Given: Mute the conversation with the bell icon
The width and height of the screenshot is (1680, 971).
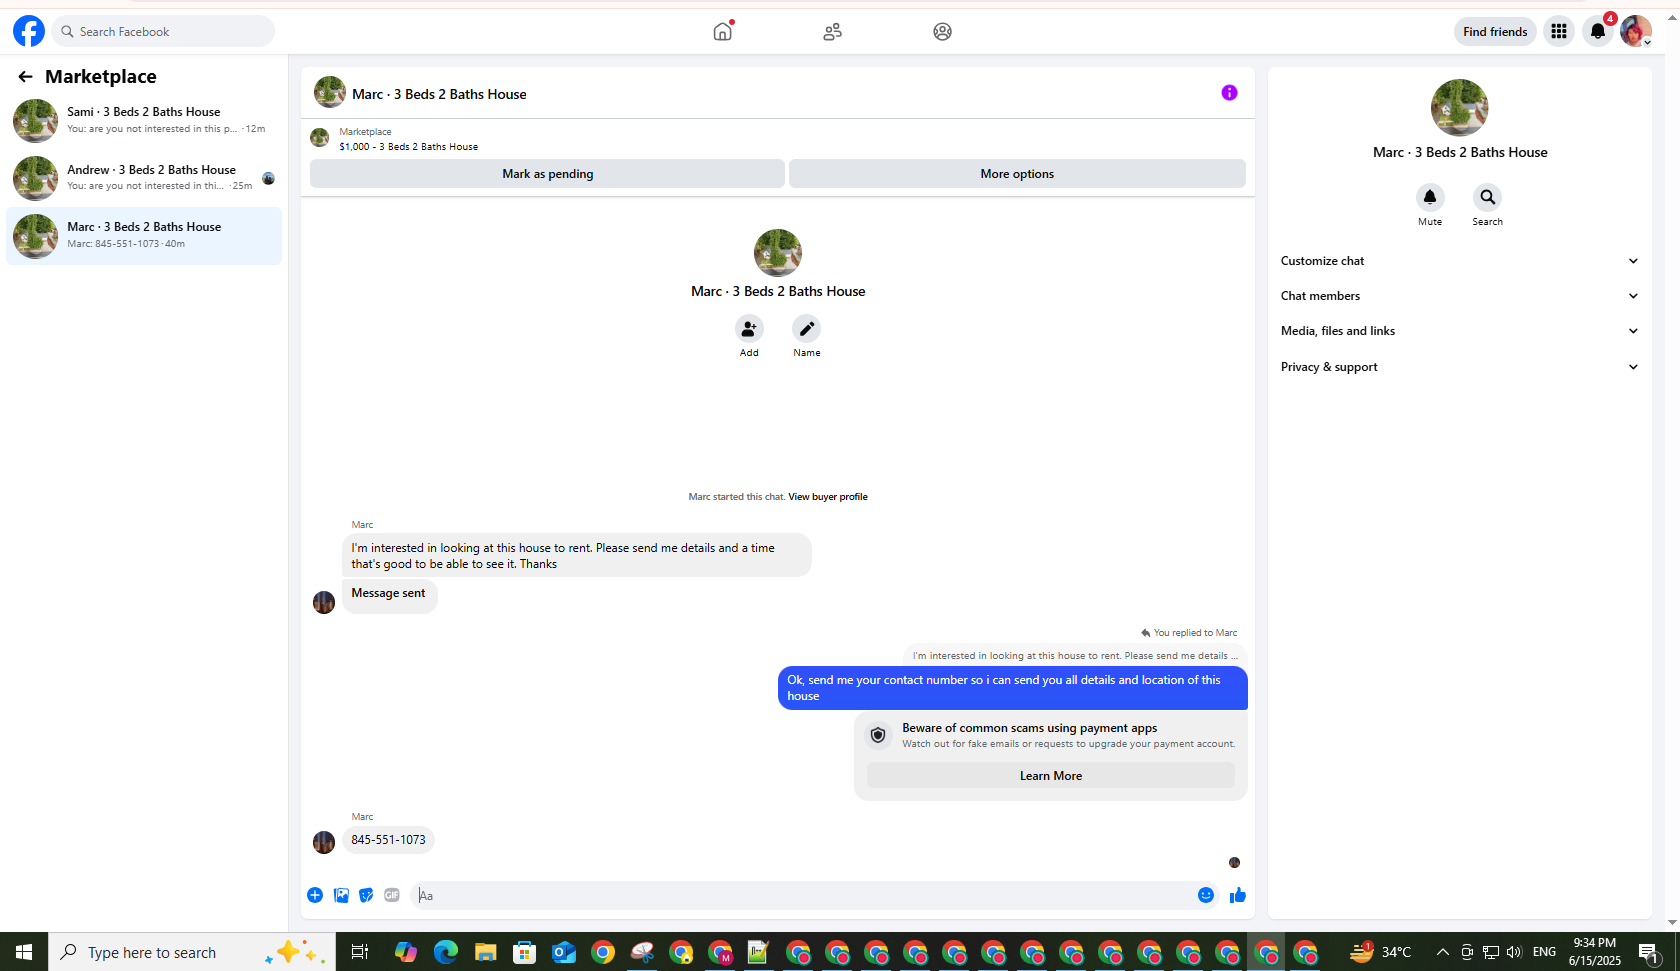Looking at the screenshot, I should coord(1430,197).
